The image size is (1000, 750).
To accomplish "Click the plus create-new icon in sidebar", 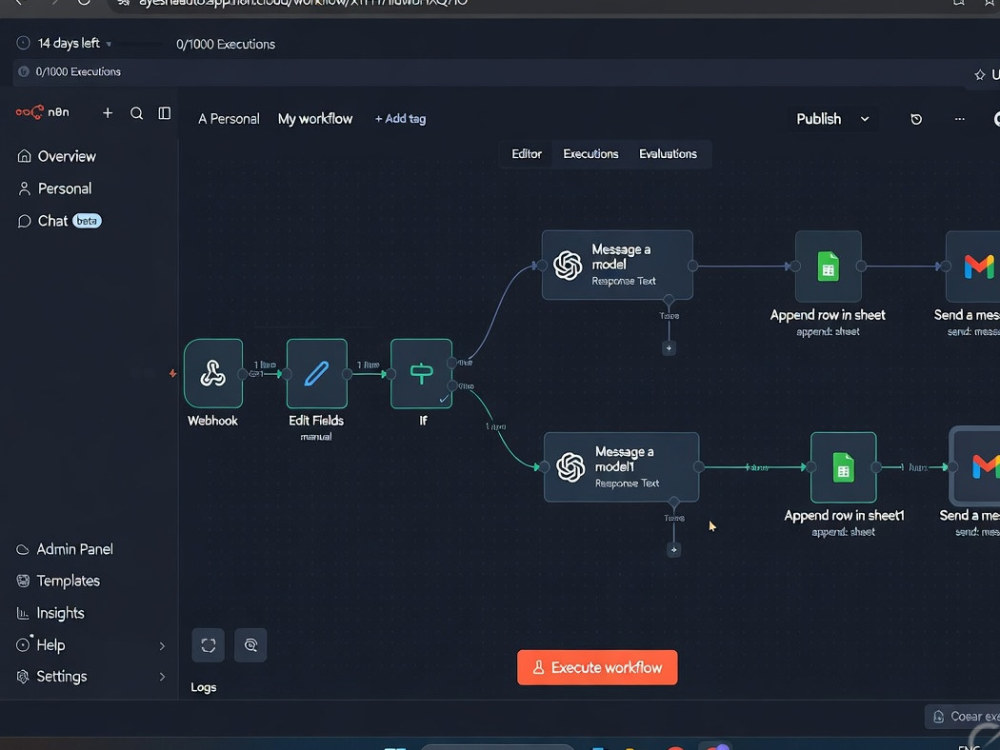I will [108, 113].
